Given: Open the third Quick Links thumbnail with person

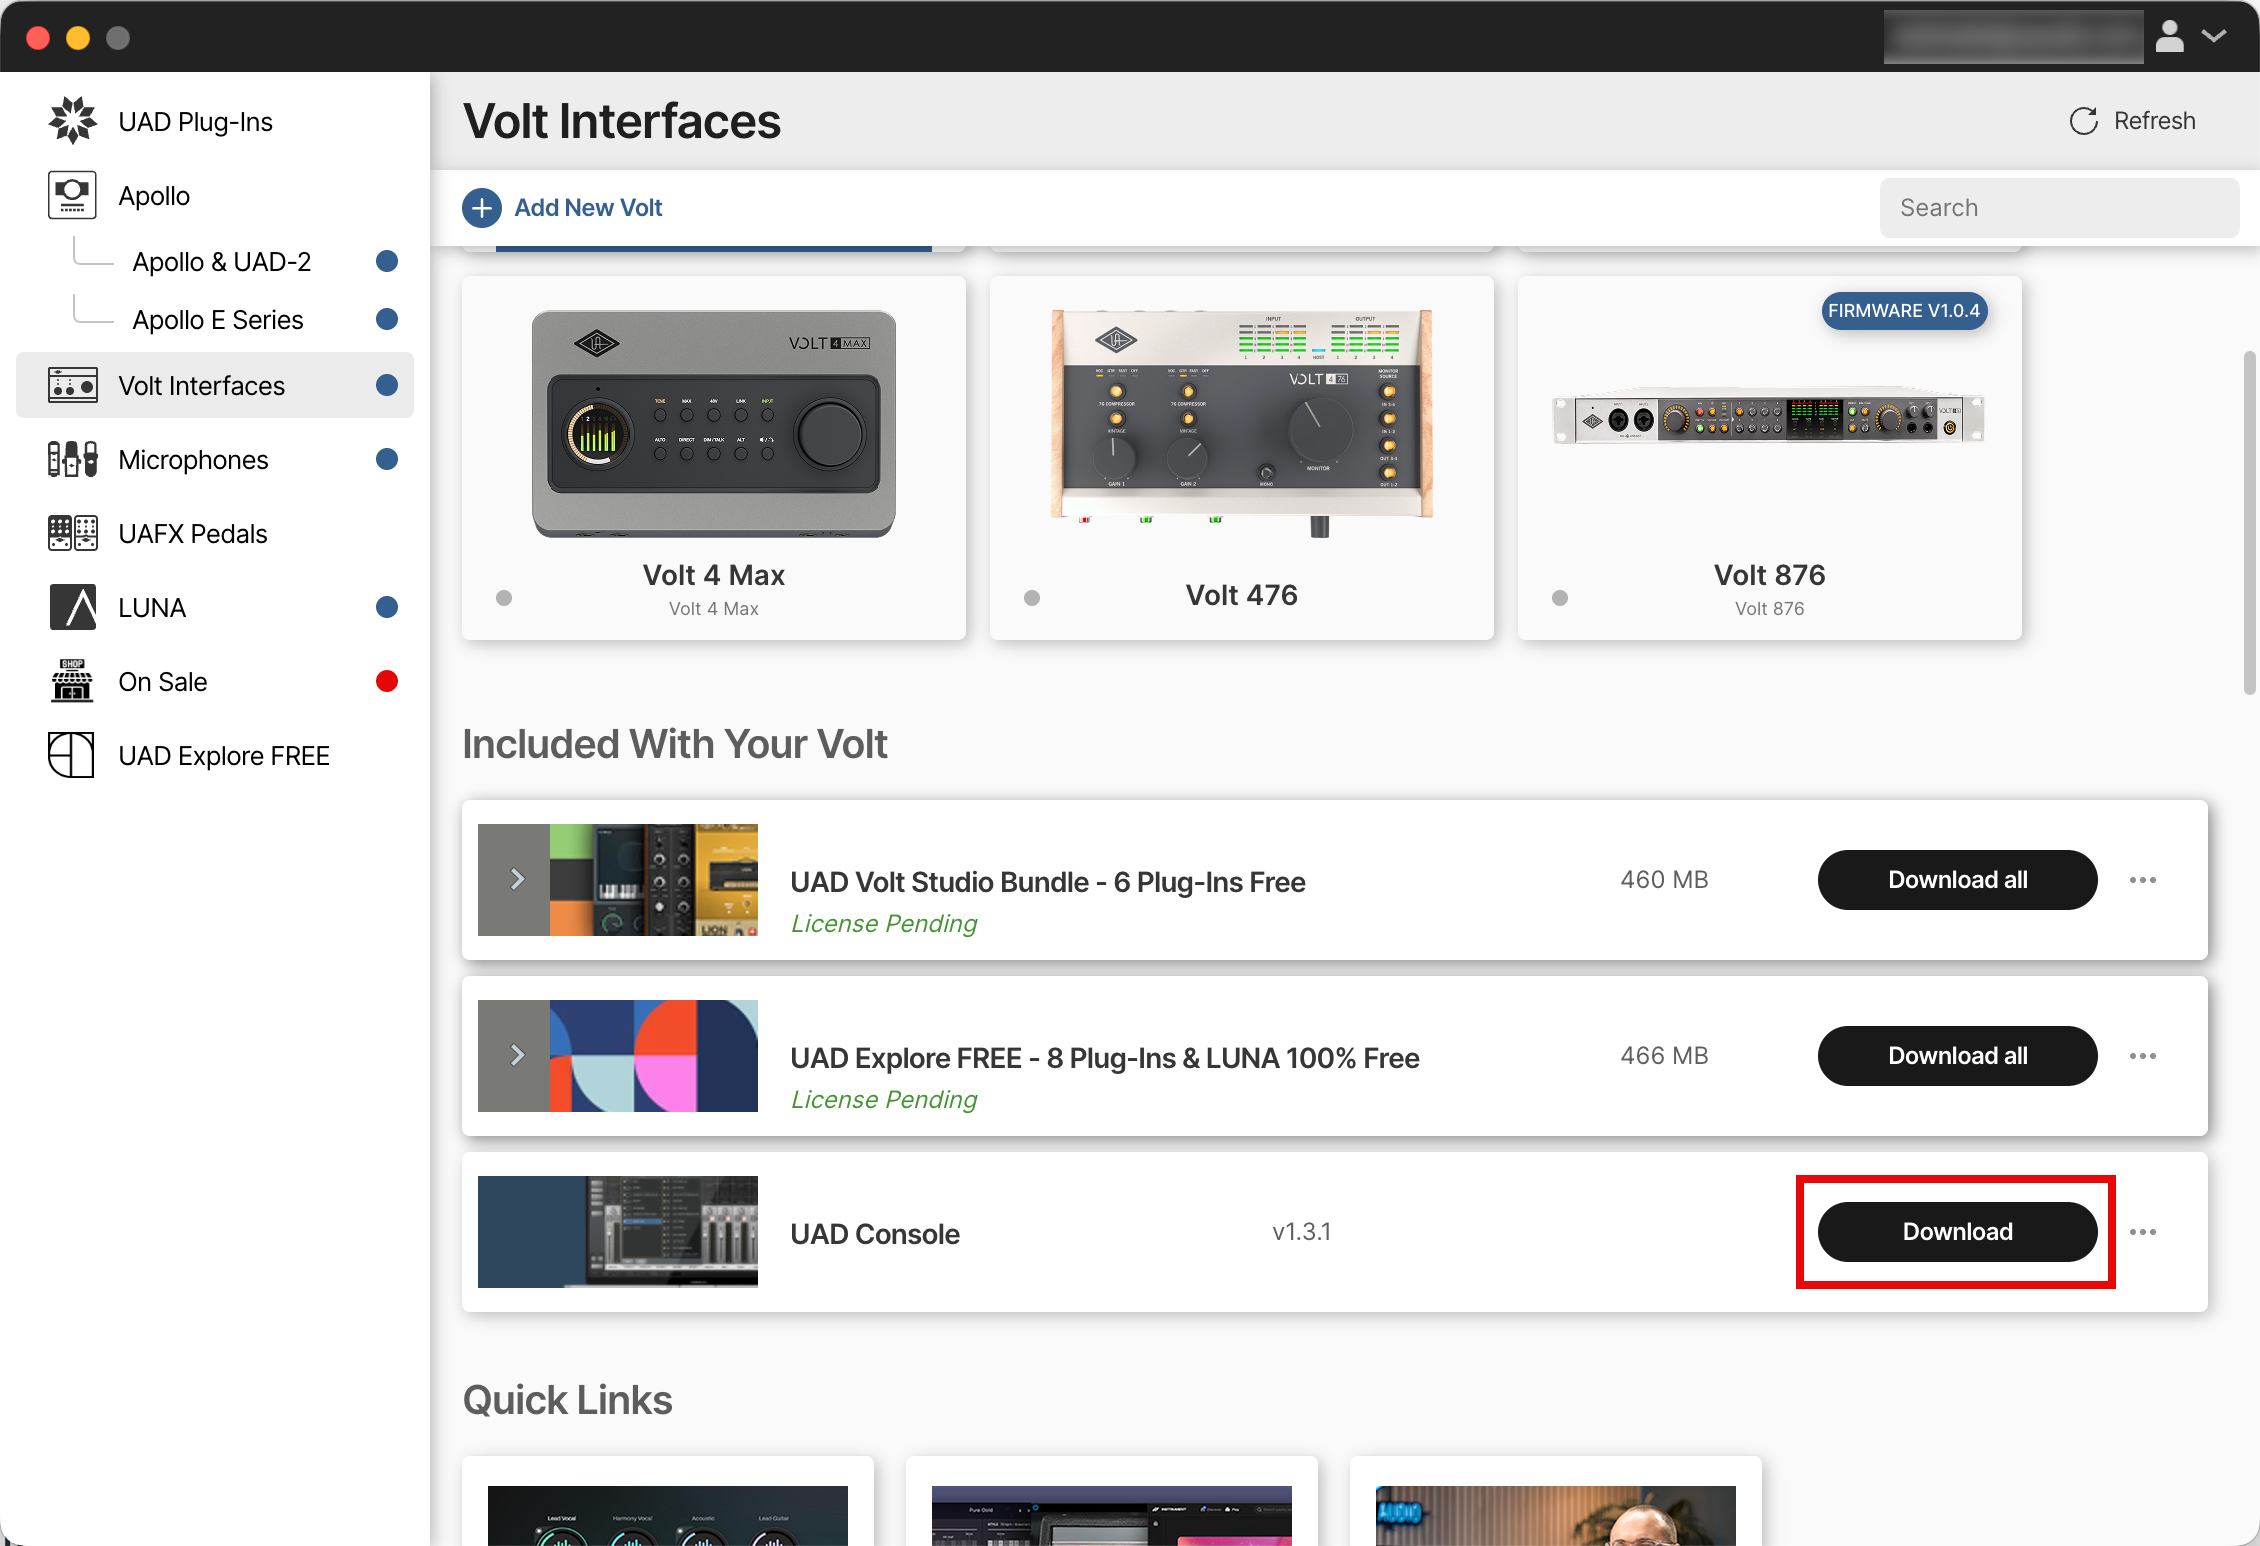Looking at the screenshot, I should [1556, 1515].
